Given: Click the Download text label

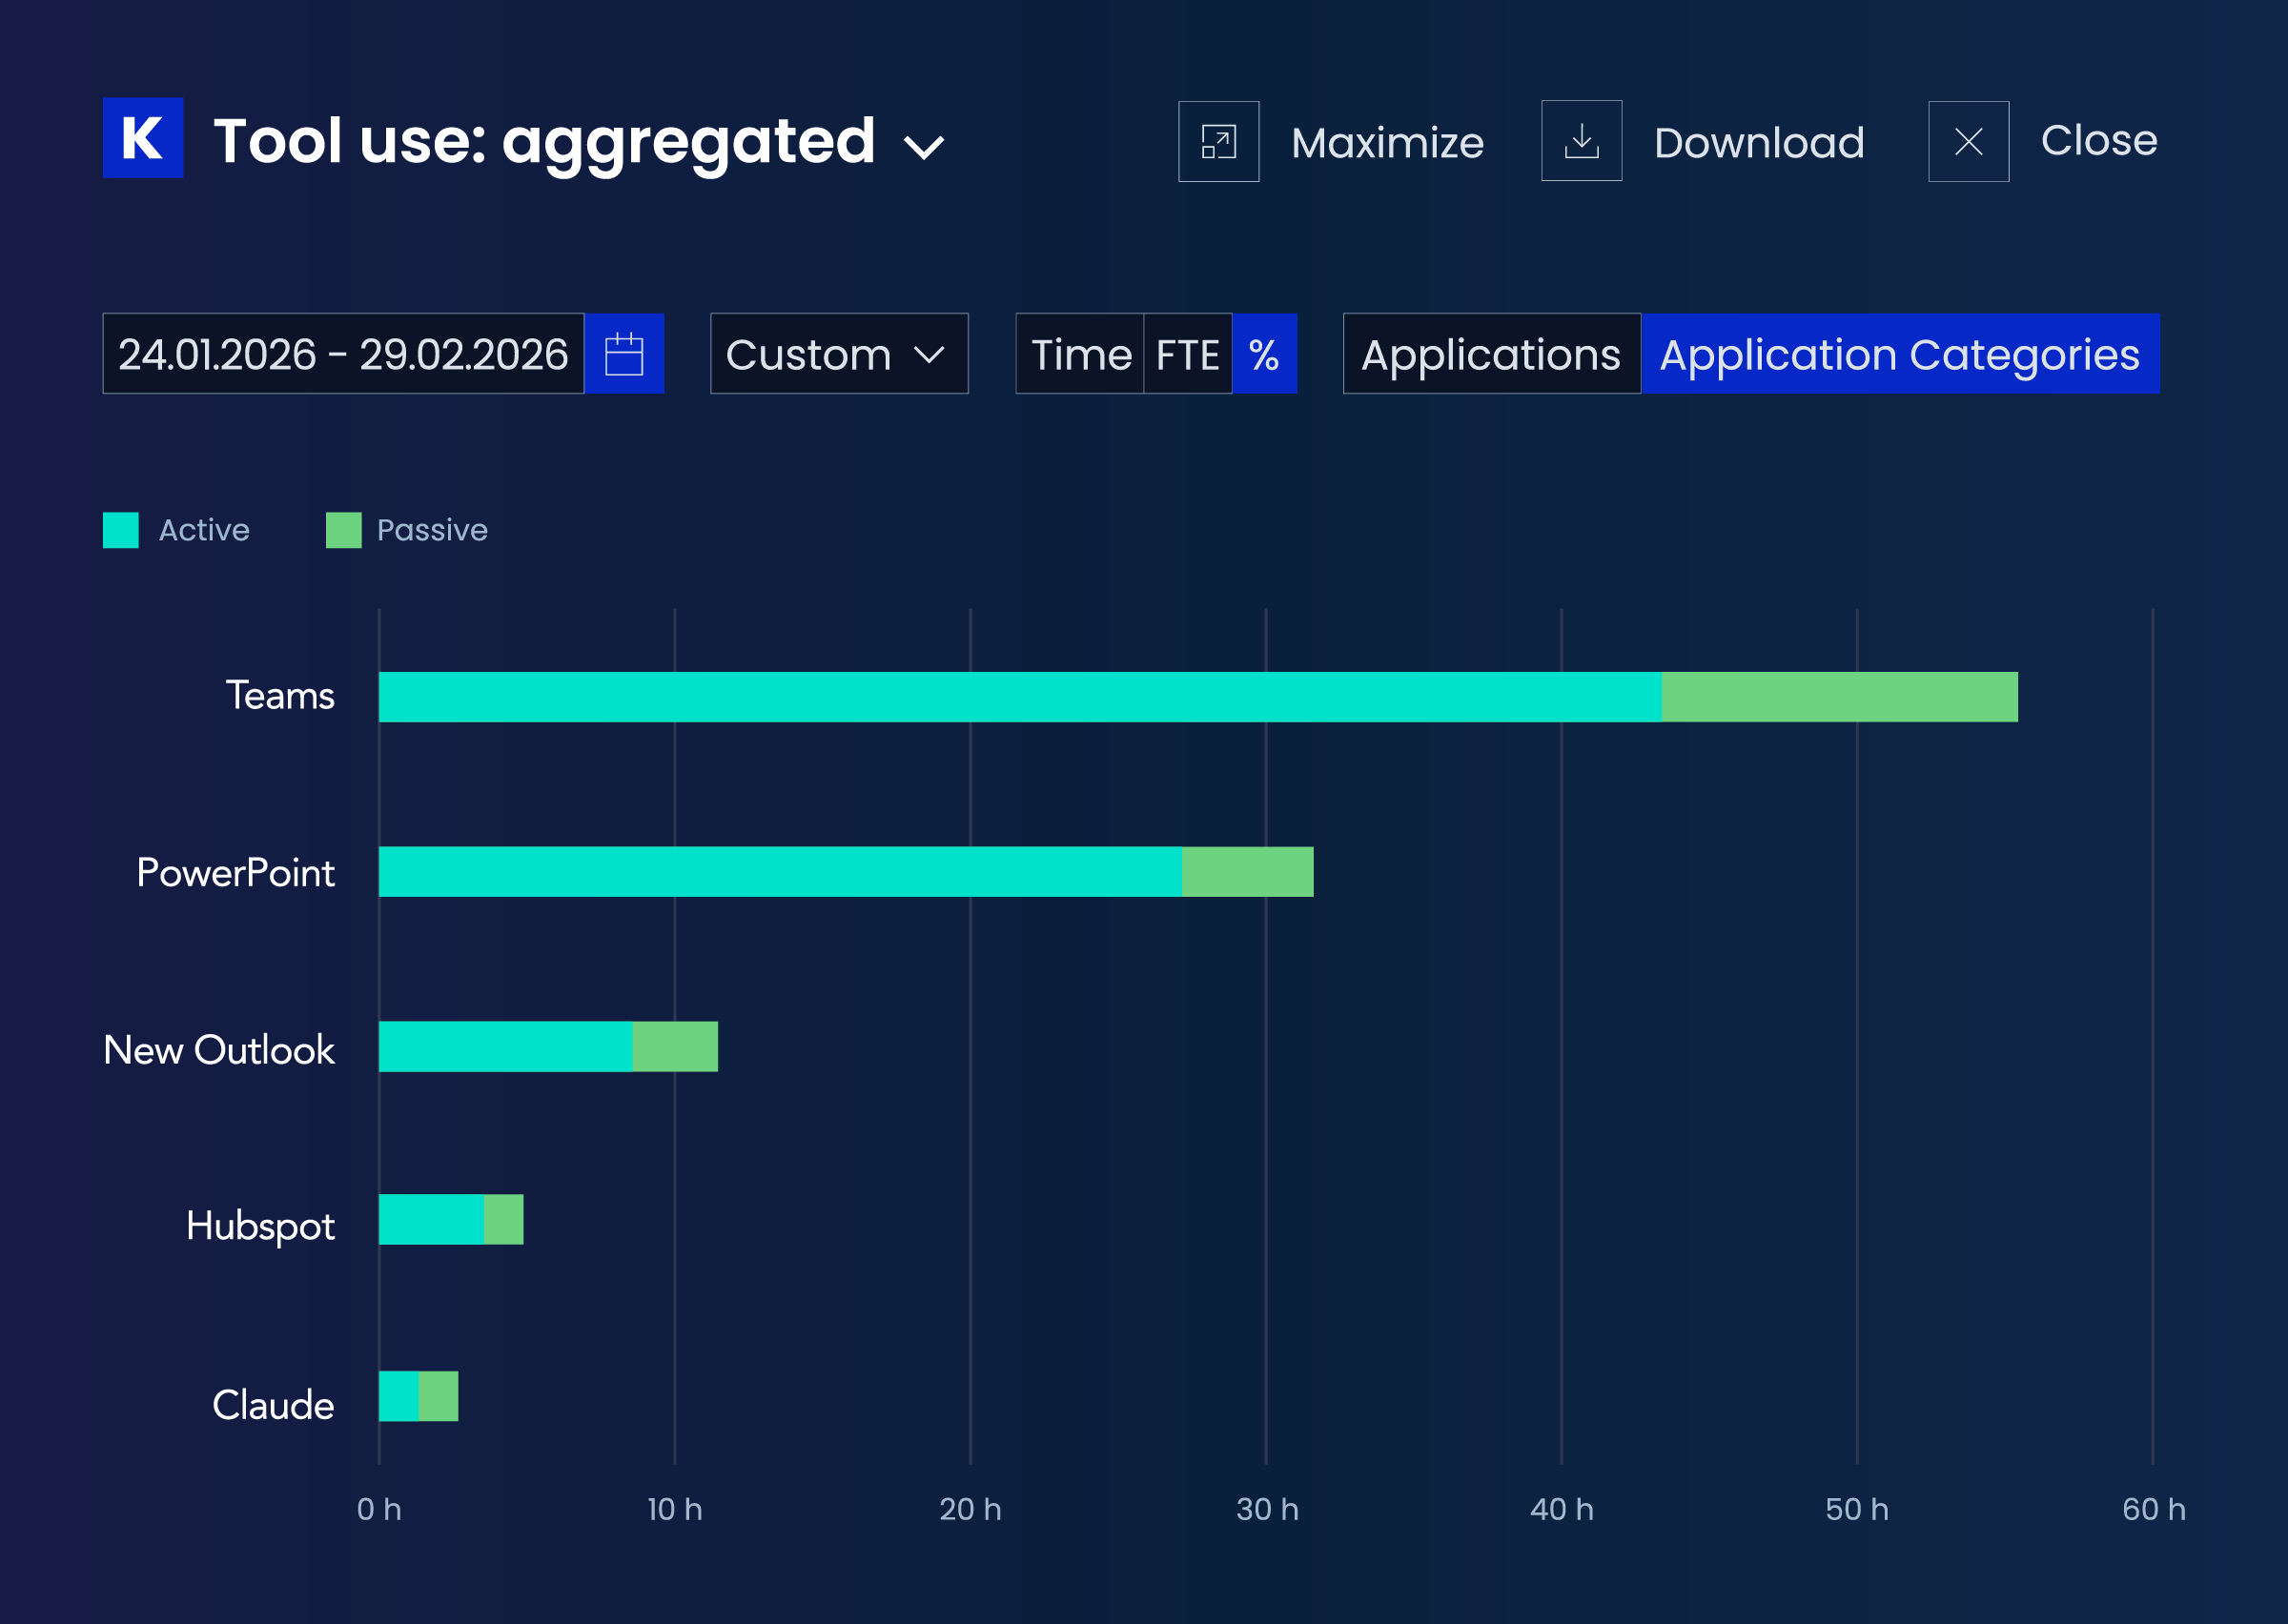Looking at the screenshot, I should click(x=1759, y=143).
